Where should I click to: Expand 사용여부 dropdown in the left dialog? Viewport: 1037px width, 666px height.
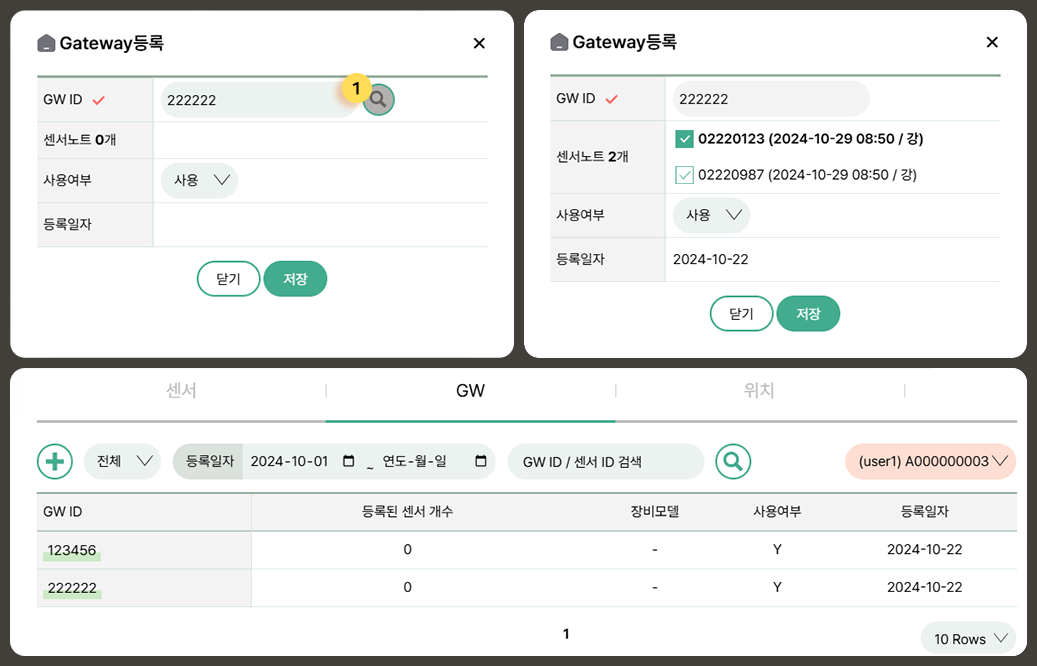[200, 181]
